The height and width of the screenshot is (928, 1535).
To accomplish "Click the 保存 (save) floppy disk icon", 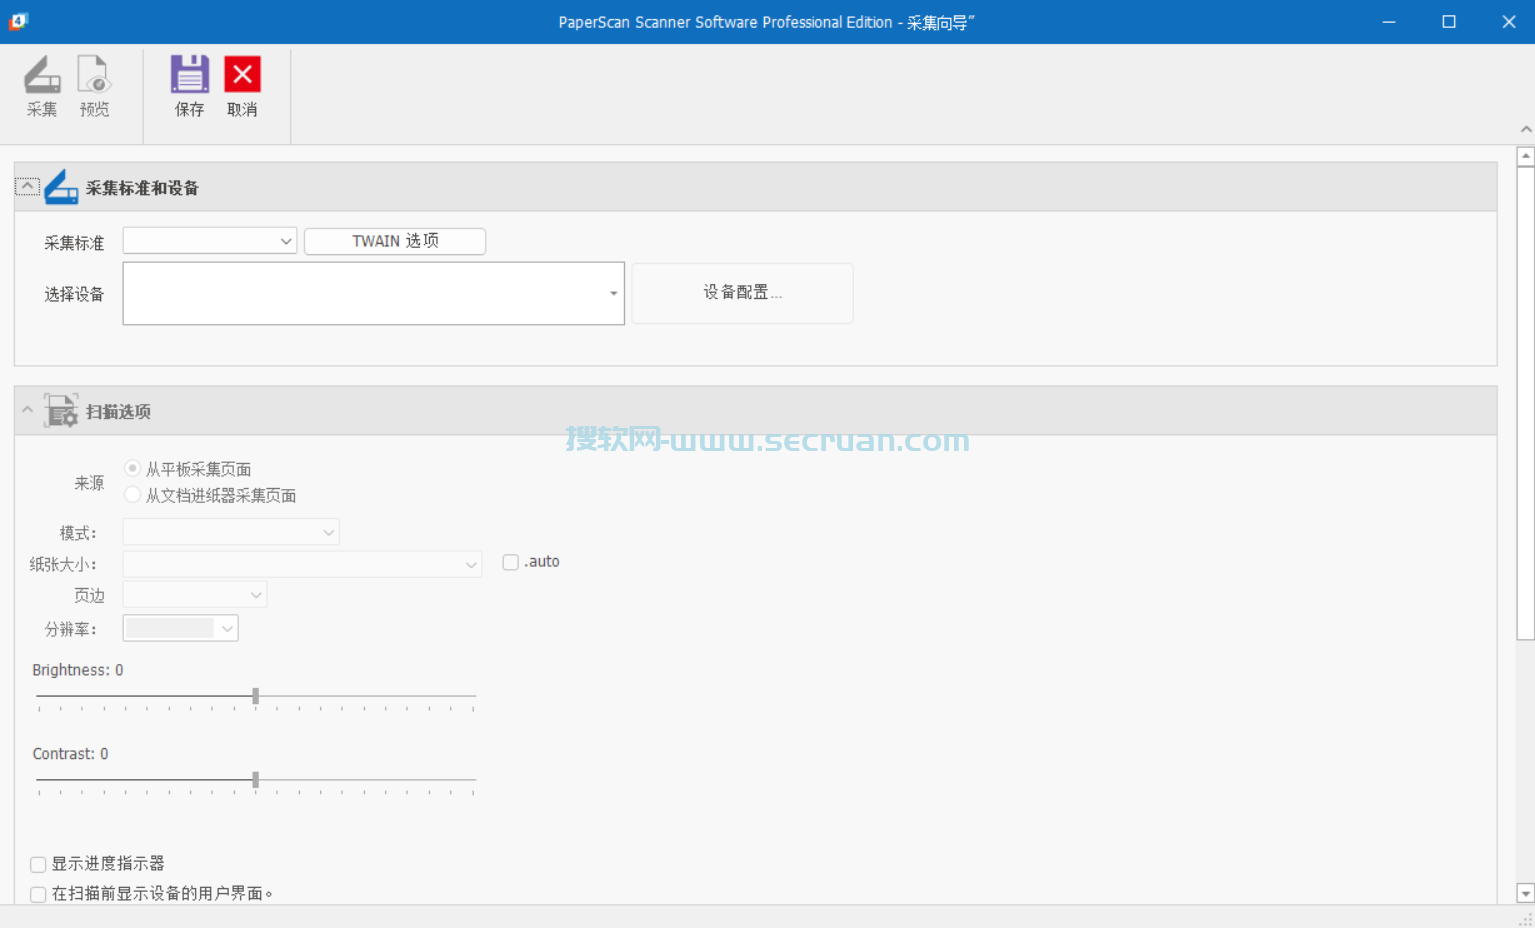I will [x=189, y=74].
